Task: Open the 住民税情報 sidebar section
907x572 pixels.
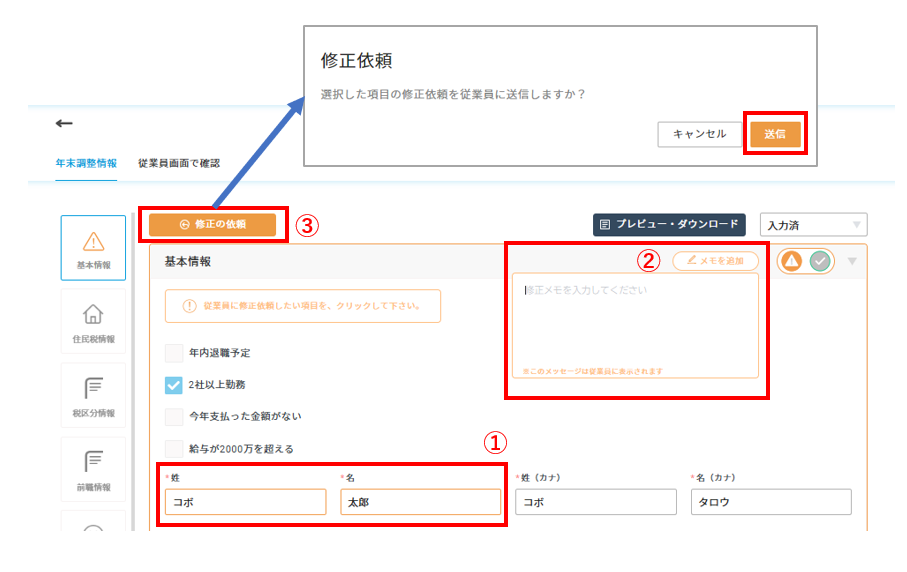Action: pos(93,322)
